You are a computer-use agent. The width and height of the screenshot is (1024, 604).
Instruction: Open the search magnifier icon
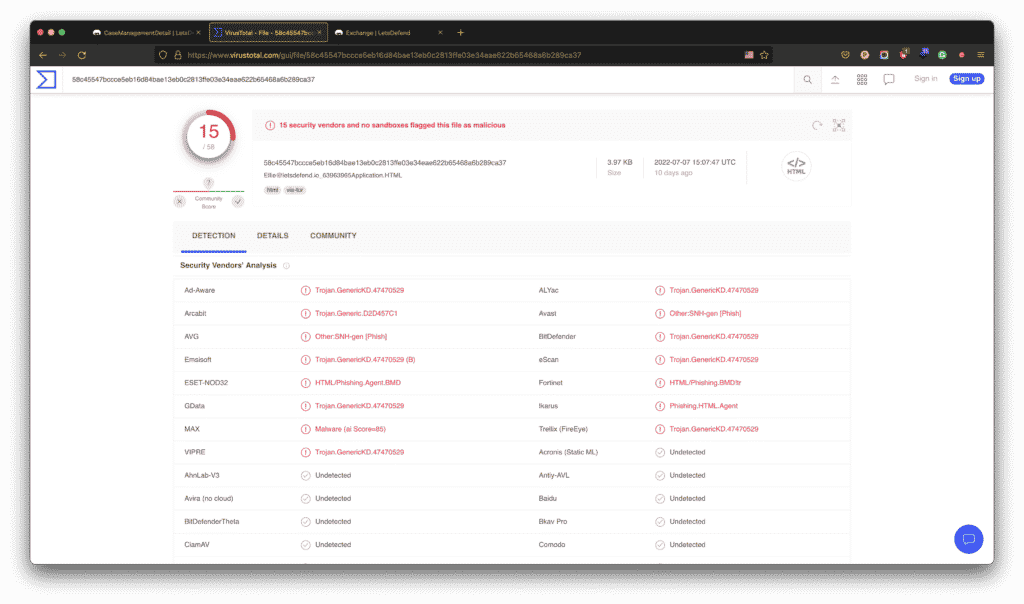808,80
